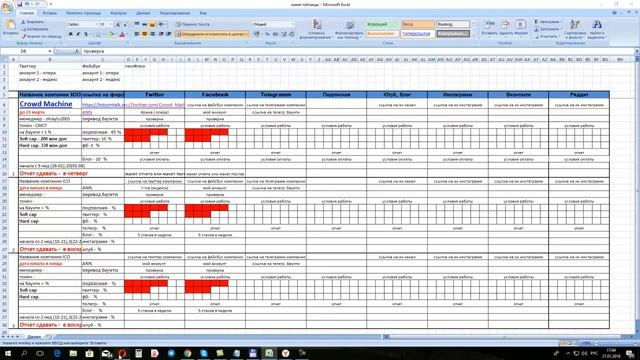Apply the orange 'Ввод' cell style
This screenshot has width=640, height=360.
[x=418, y=24]
